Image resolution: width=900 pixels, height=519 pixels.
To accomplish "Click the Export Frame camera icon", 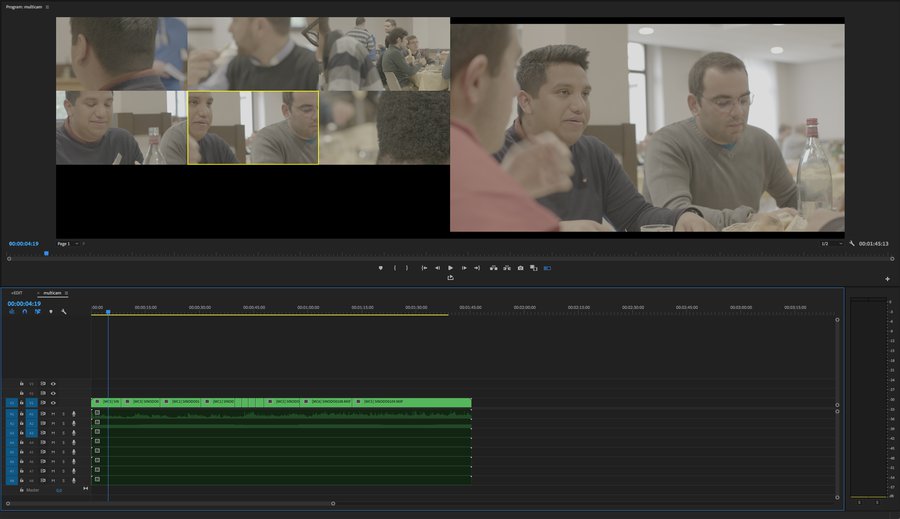I will pyautogui.click(x=520, y=268).
